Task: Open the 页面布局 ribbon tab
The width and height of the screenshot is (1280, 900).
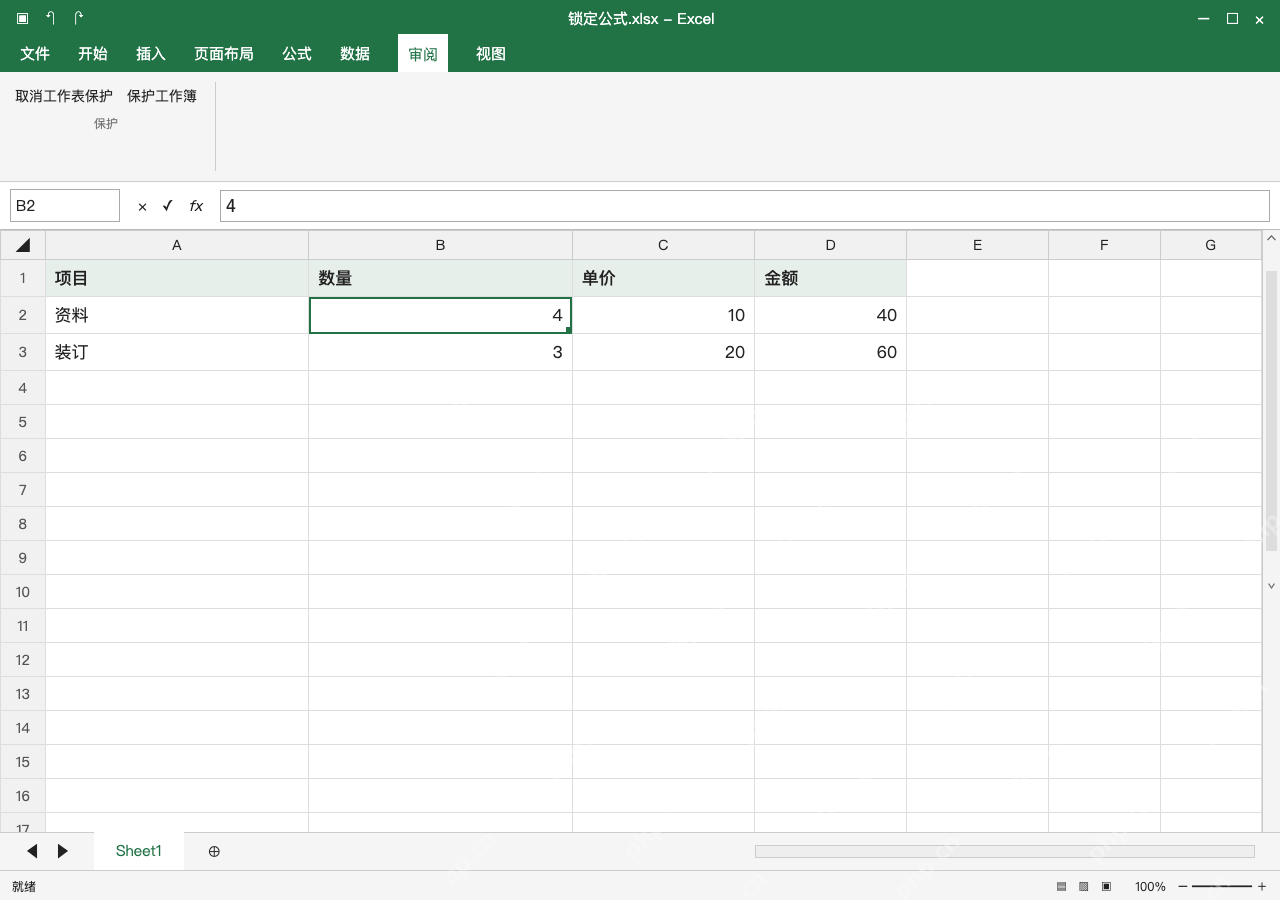Action: (224, 54)
